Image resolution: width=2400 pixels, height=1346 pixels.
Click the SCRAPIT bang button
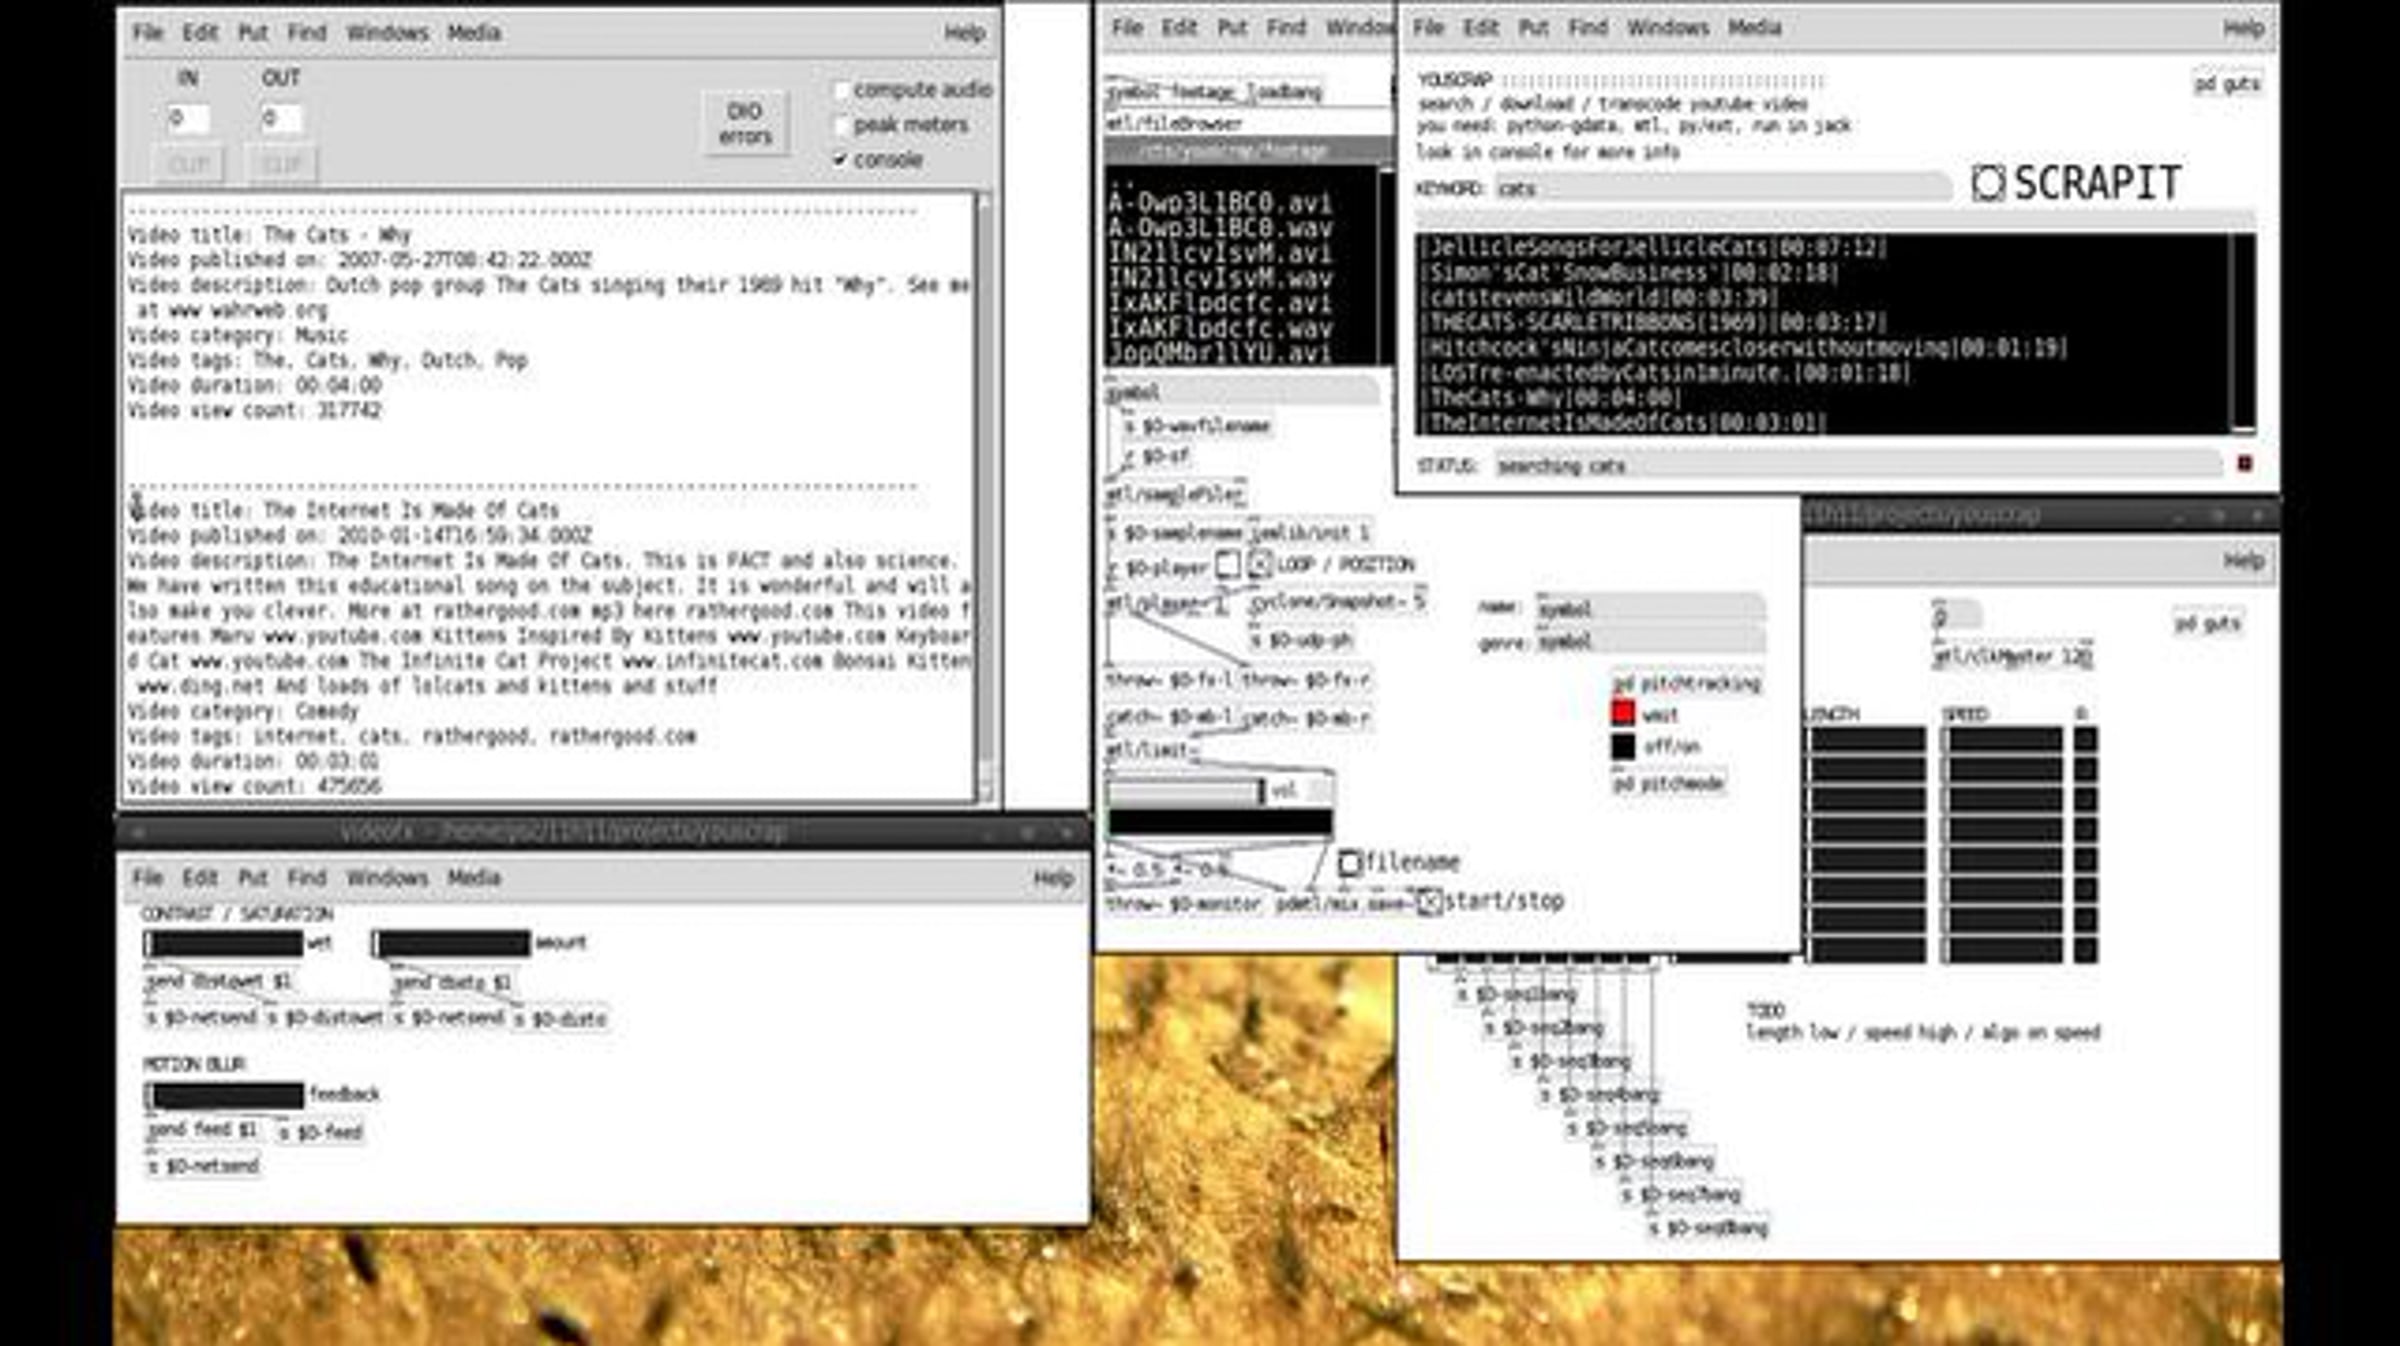tap(1988, 183)
